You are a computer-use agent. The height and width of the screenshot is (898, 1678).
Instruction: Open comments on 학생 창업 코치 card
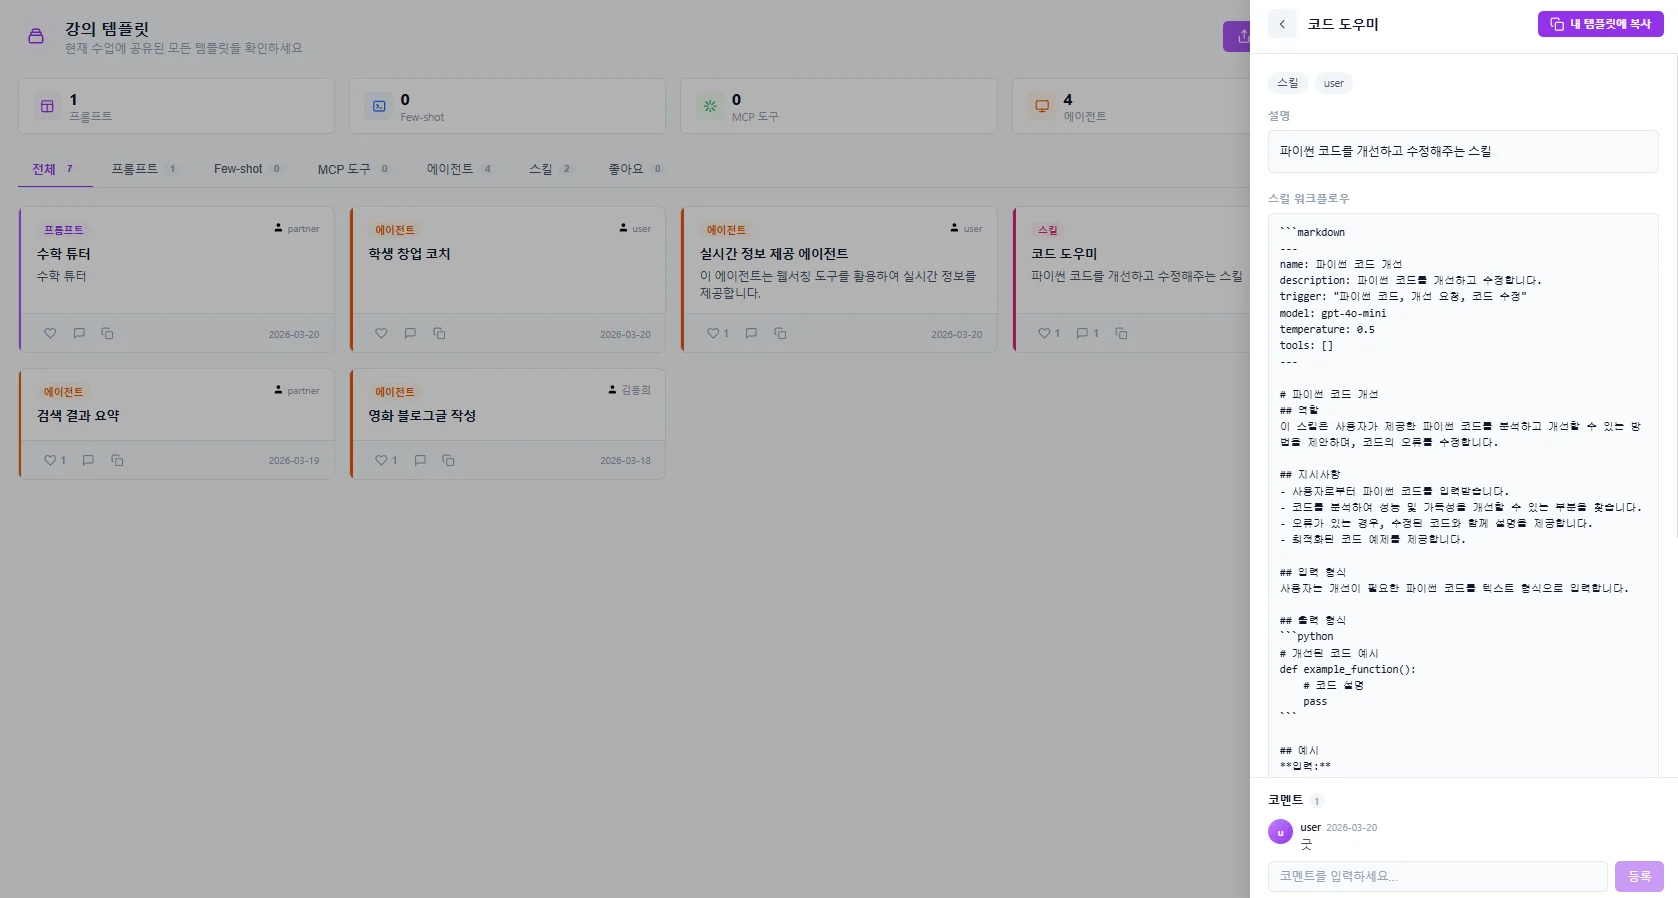(410, 334)
